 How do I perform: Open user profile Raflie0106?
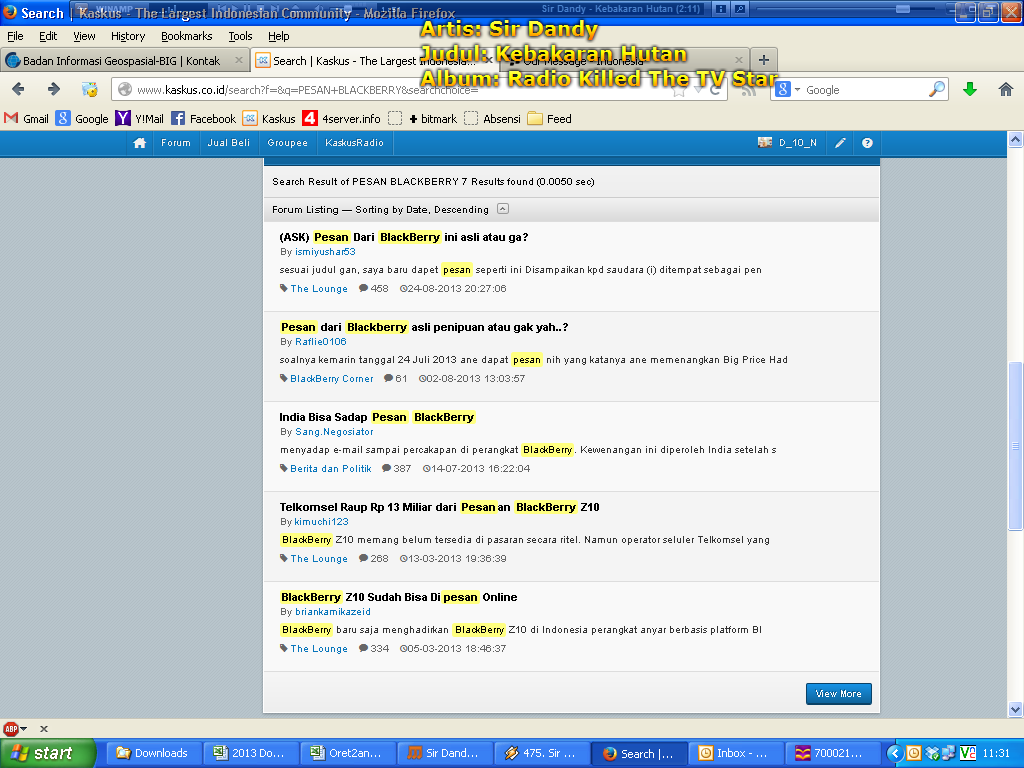321,342
